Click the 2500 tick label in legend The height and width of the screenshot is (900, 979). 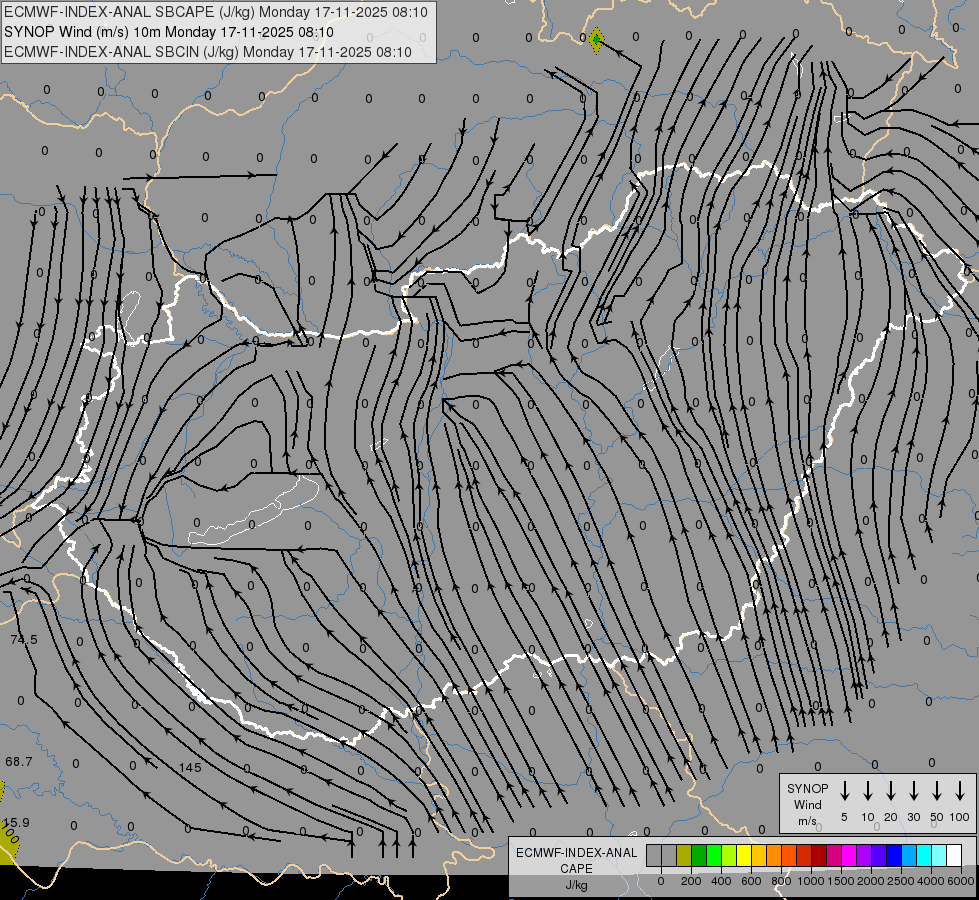click(901, 881)
